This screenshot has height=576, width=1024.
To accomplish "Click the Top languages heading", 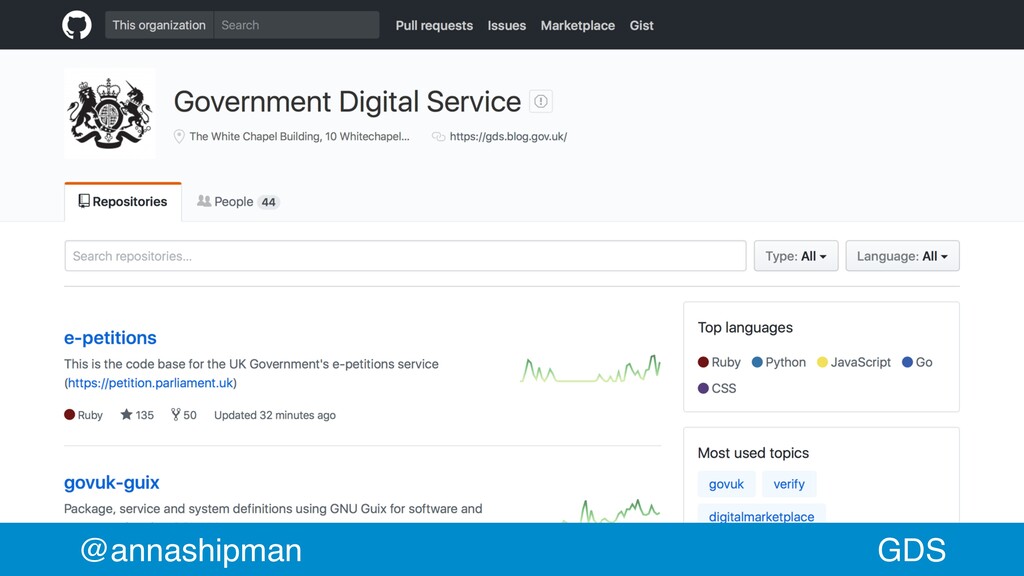I will tap(745, 328).
